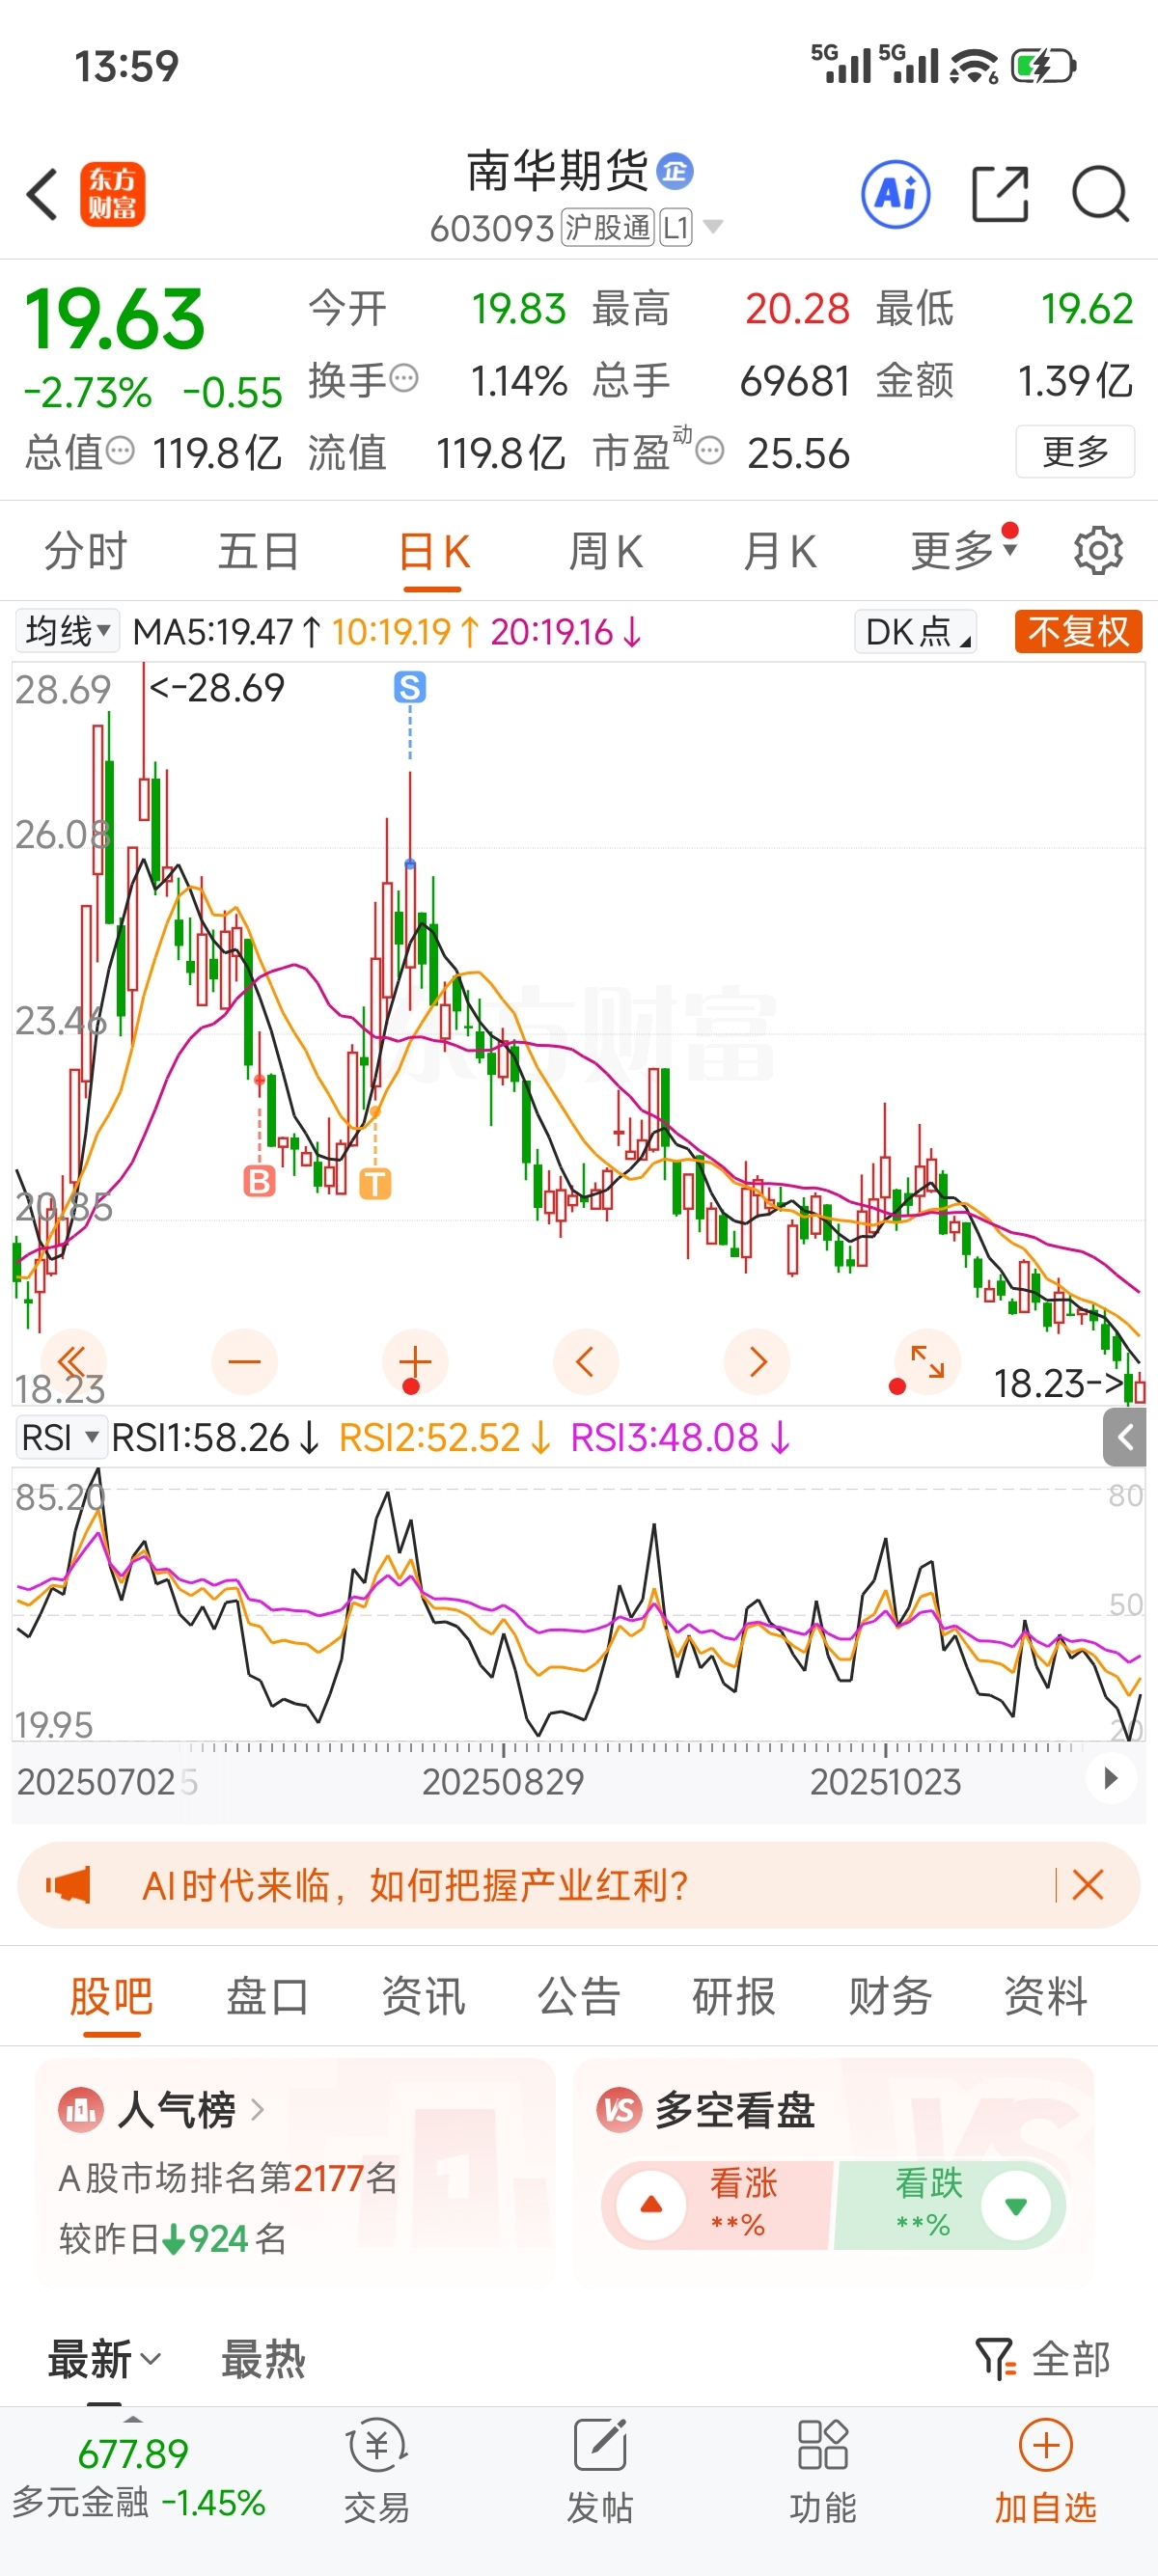Advance timeline with play arrow at date axis
This screenshot has width=1158, height=2576.
pyautogui.click(x=1111, y=1778)
